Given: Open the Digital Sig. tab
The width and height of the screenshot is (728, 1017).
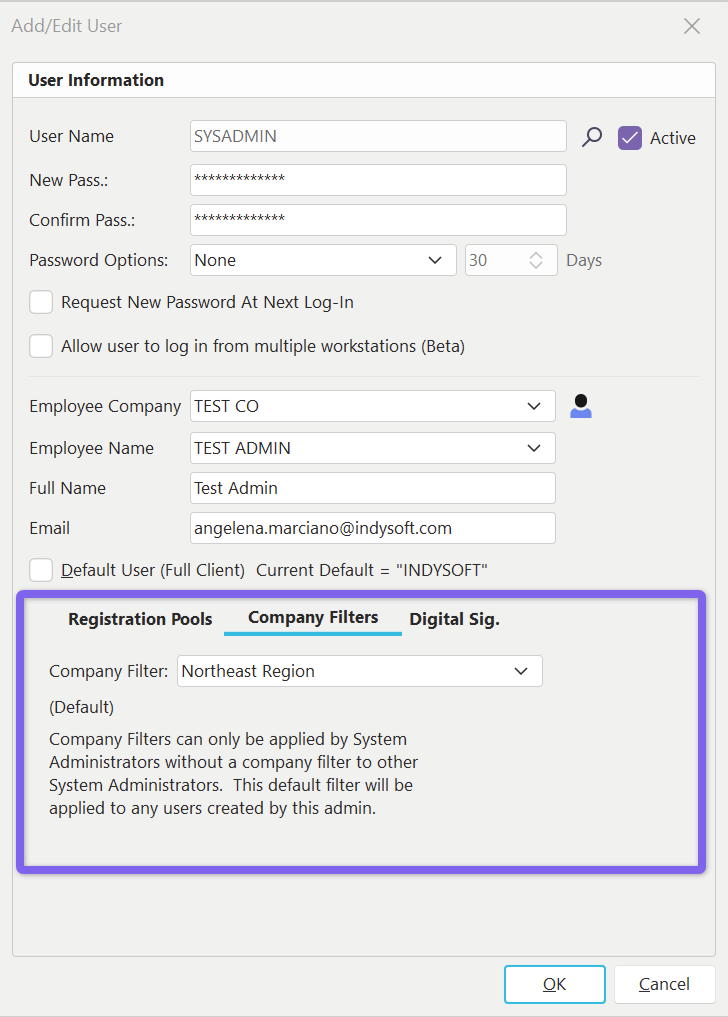Looking at the screenshot, I should (454, 619).
